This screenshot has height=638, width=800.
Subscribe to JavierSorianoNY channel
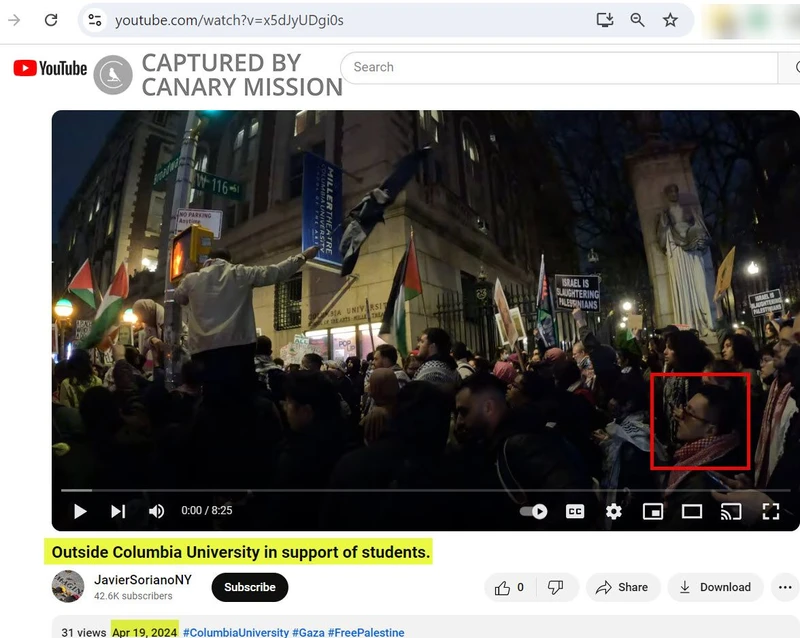[x=250, y=587]
